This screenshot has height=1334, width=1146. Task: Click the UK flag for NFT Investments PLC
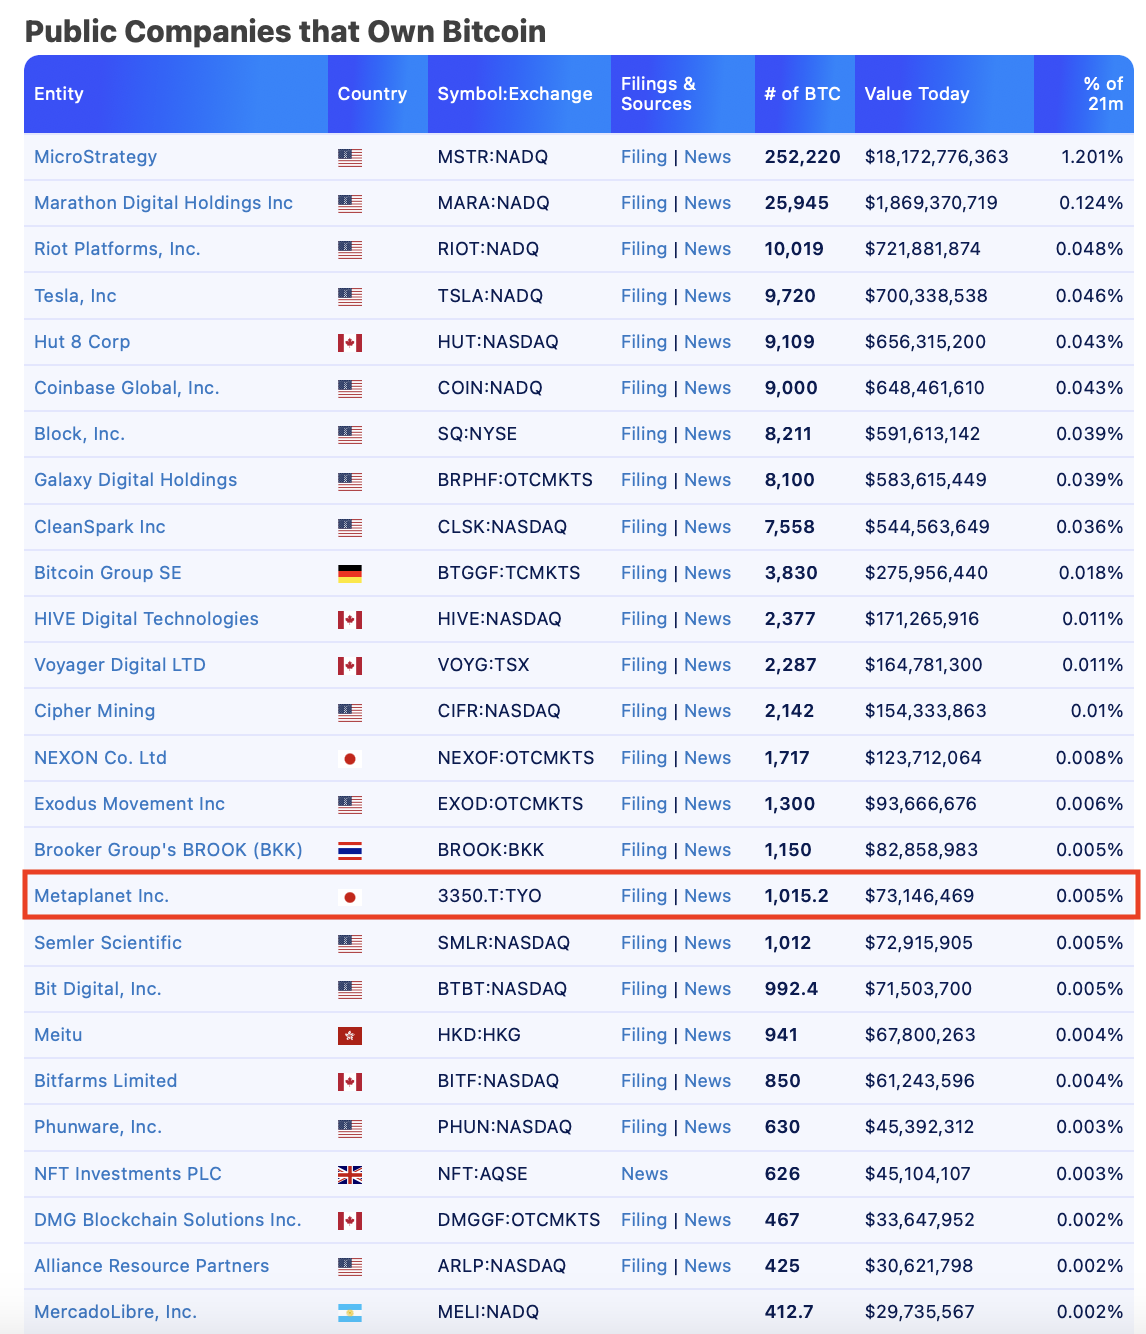pos(349,1174)
